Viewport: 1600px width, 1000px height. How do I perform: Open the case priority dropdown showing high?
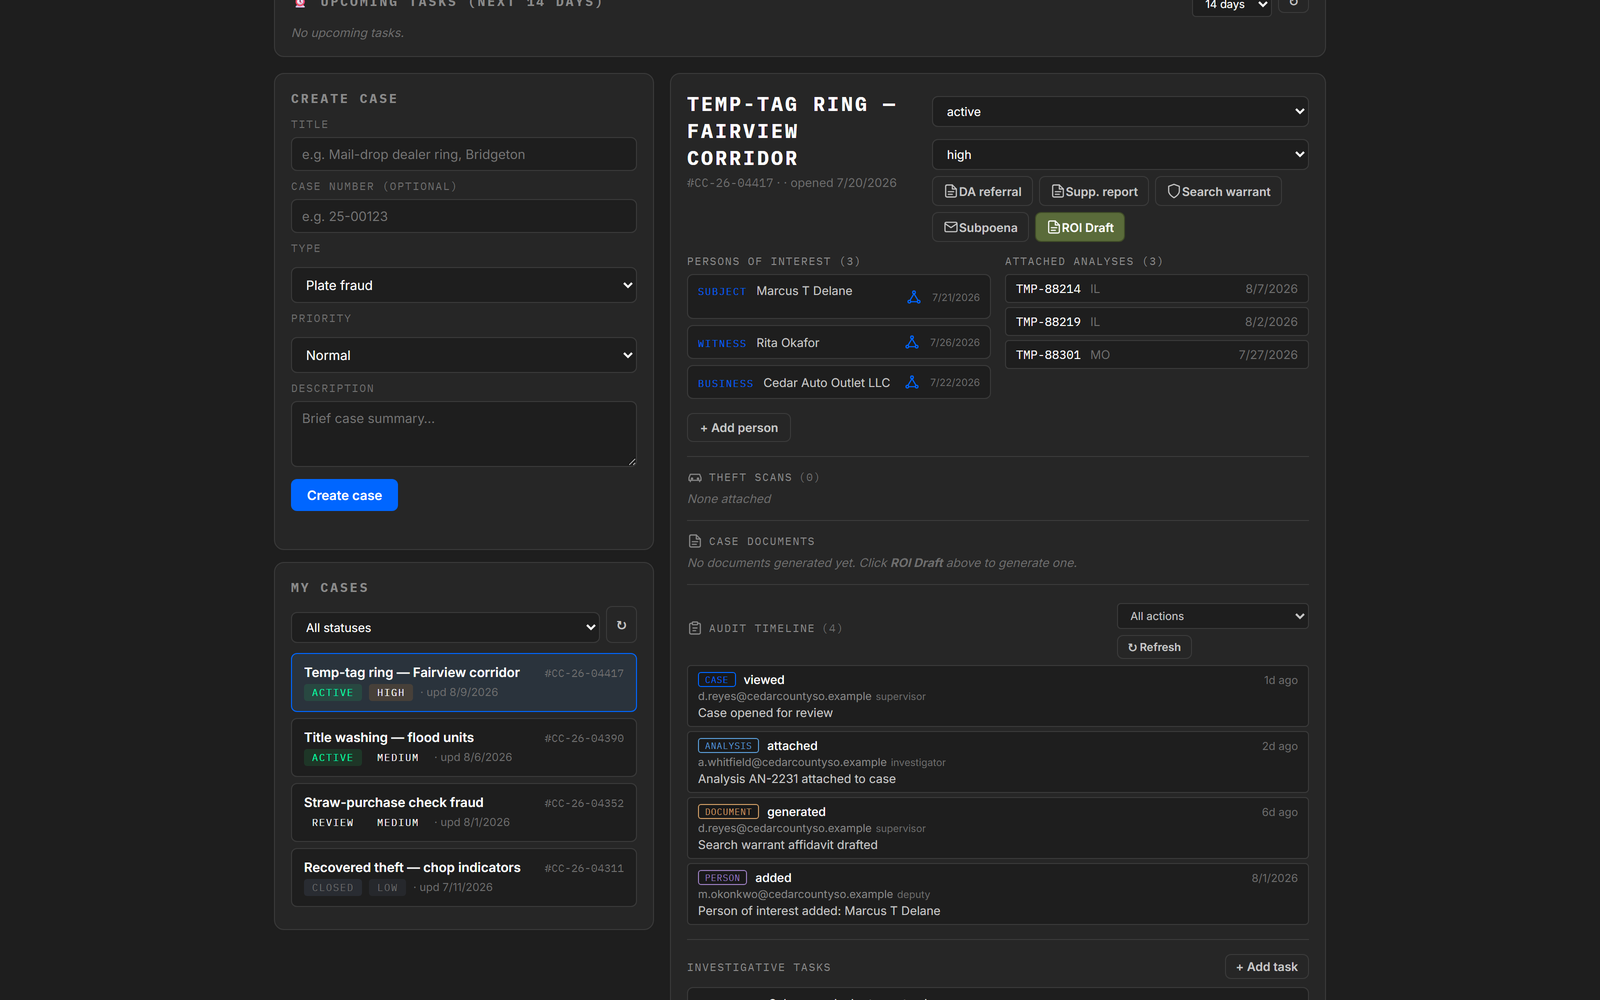[x=1120, y=155]
